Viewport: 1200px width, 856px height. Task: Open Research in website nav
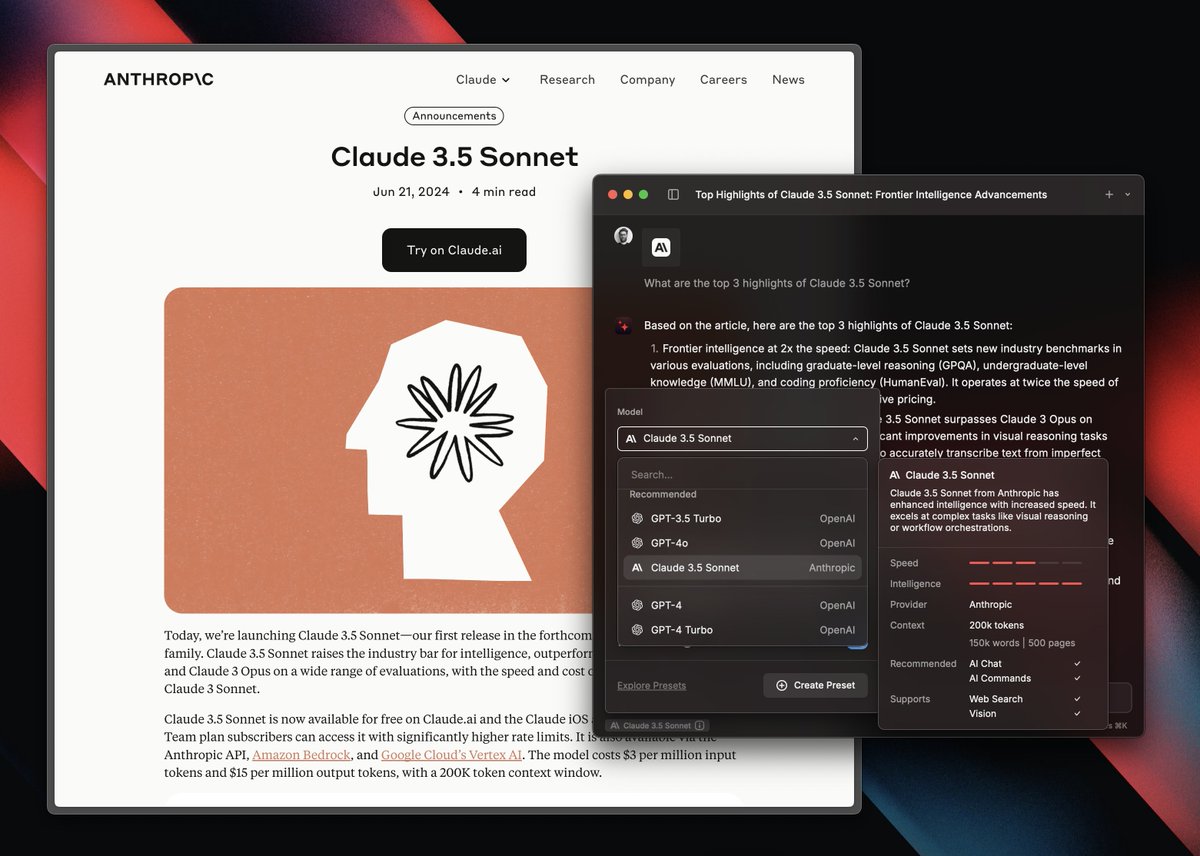[567, 80]
